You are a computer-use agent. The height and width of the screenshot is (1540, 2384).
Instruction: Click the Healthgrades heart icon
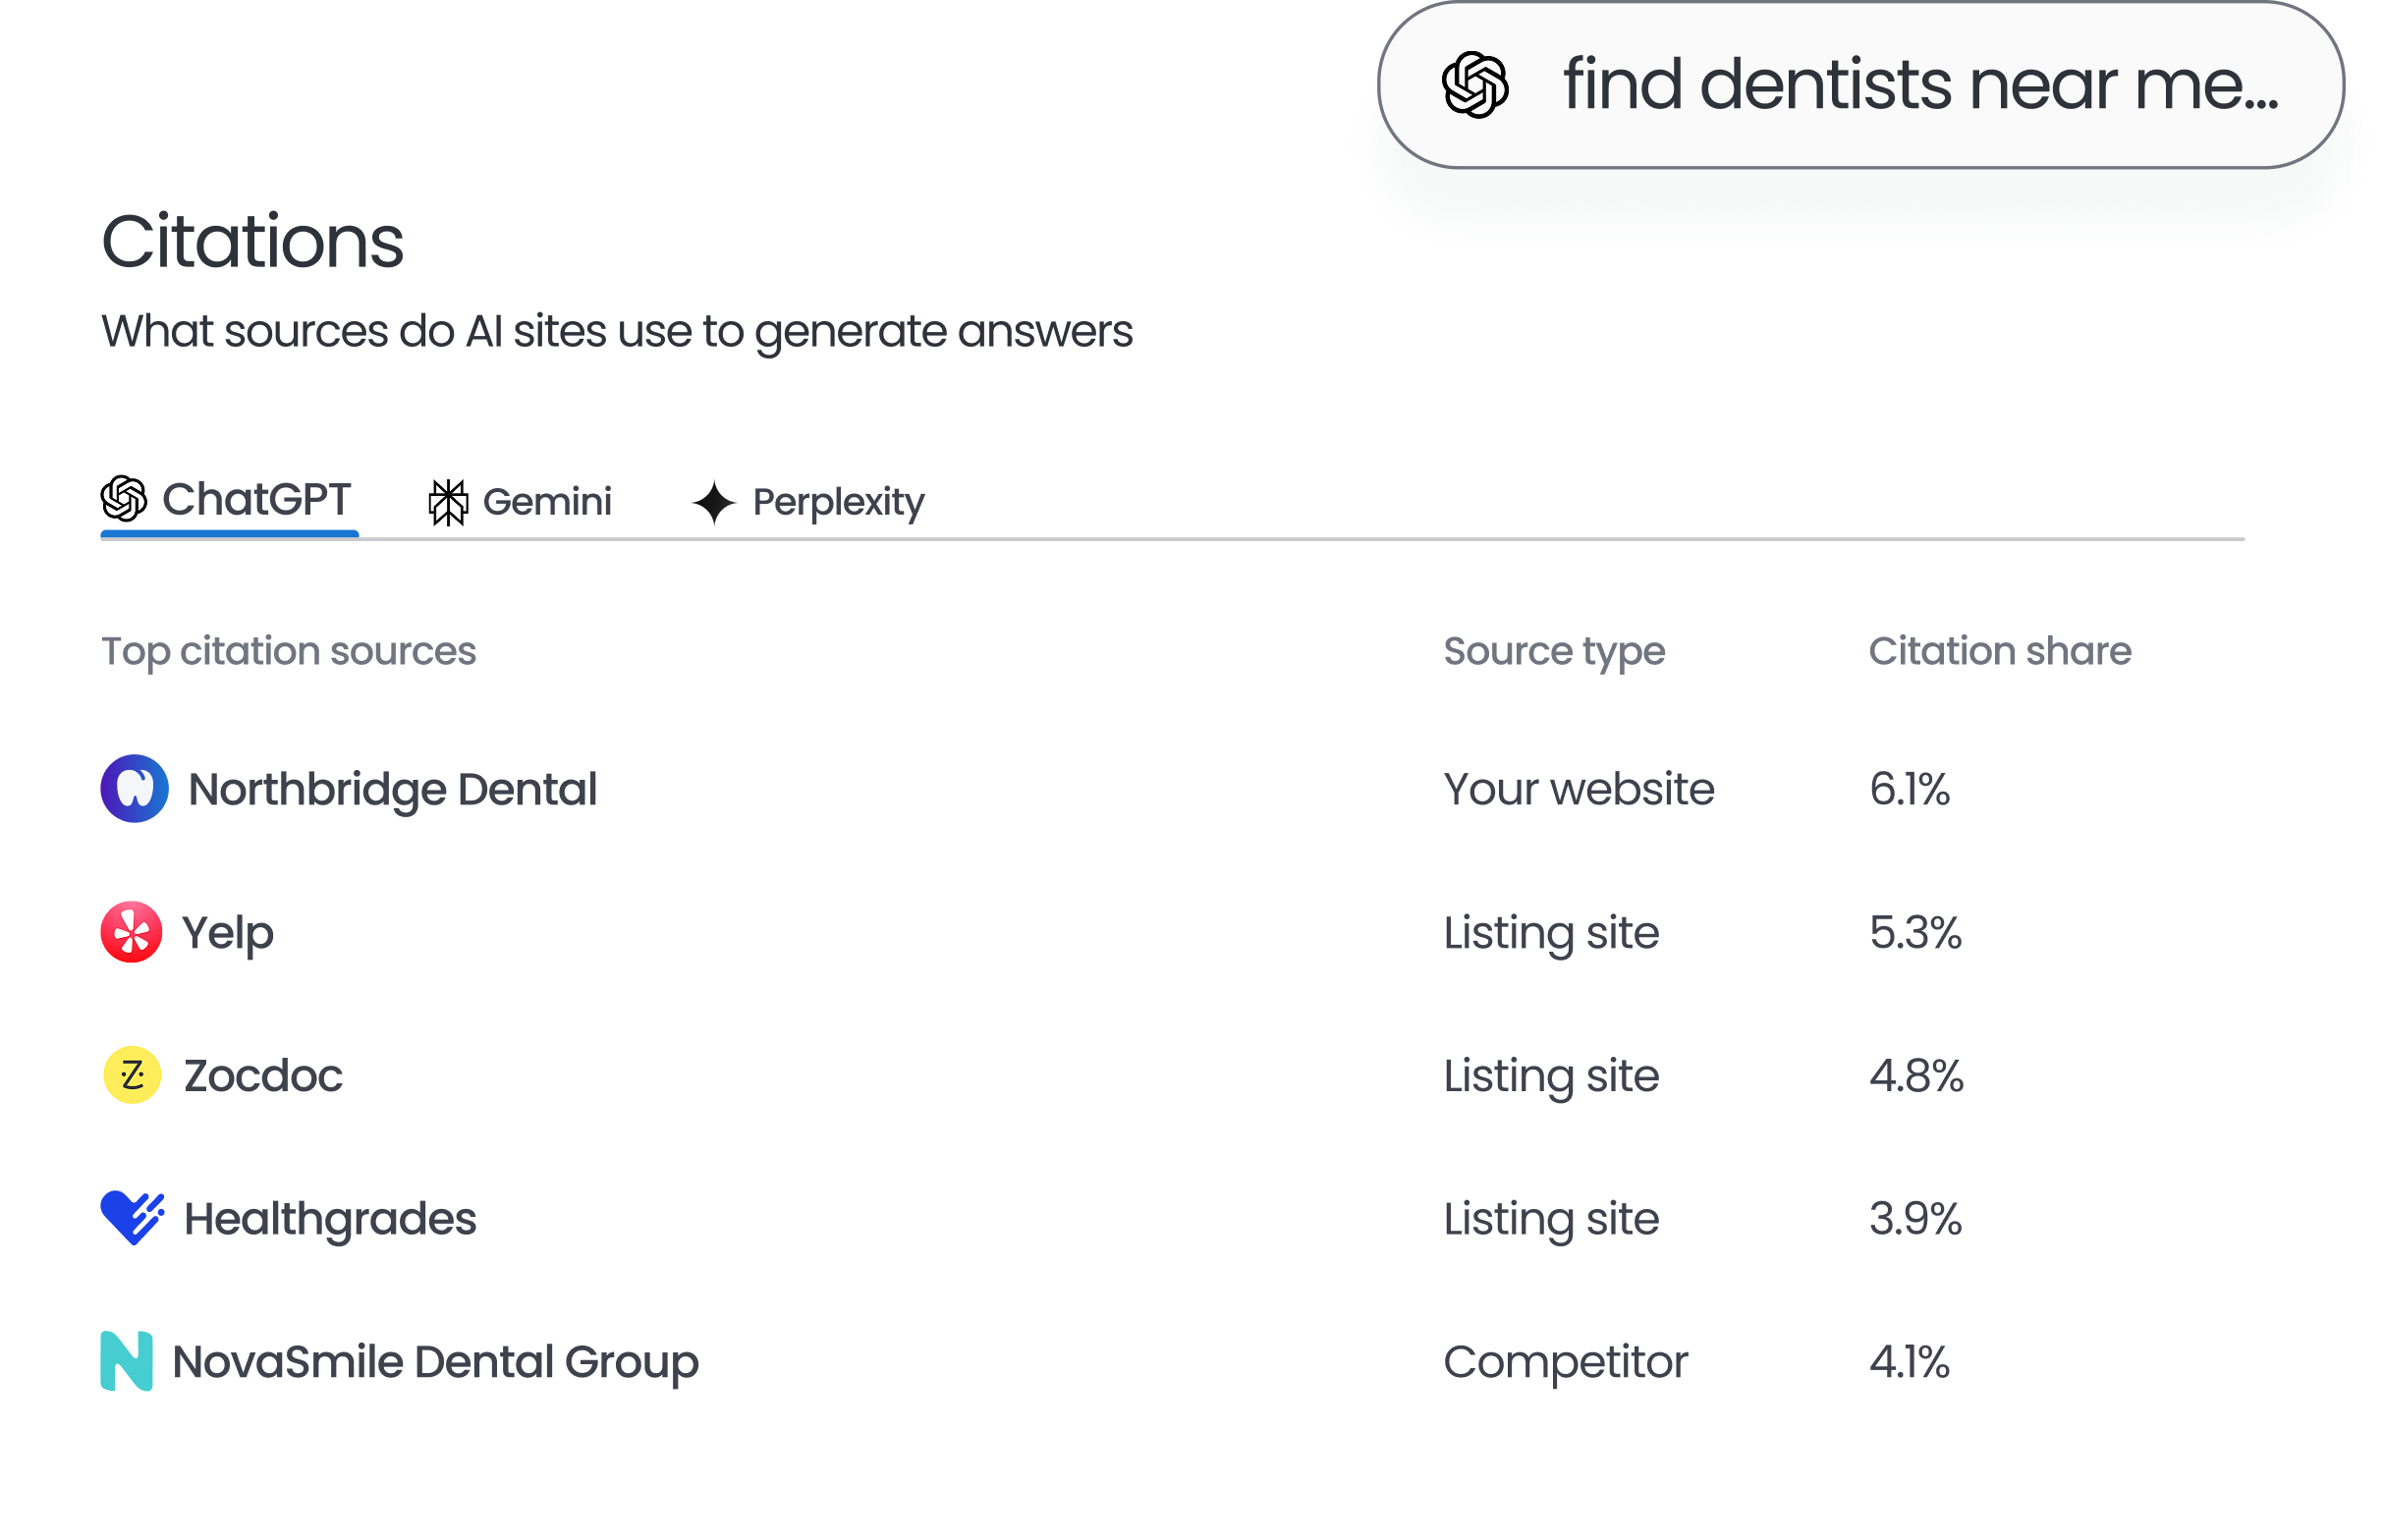131,1218
